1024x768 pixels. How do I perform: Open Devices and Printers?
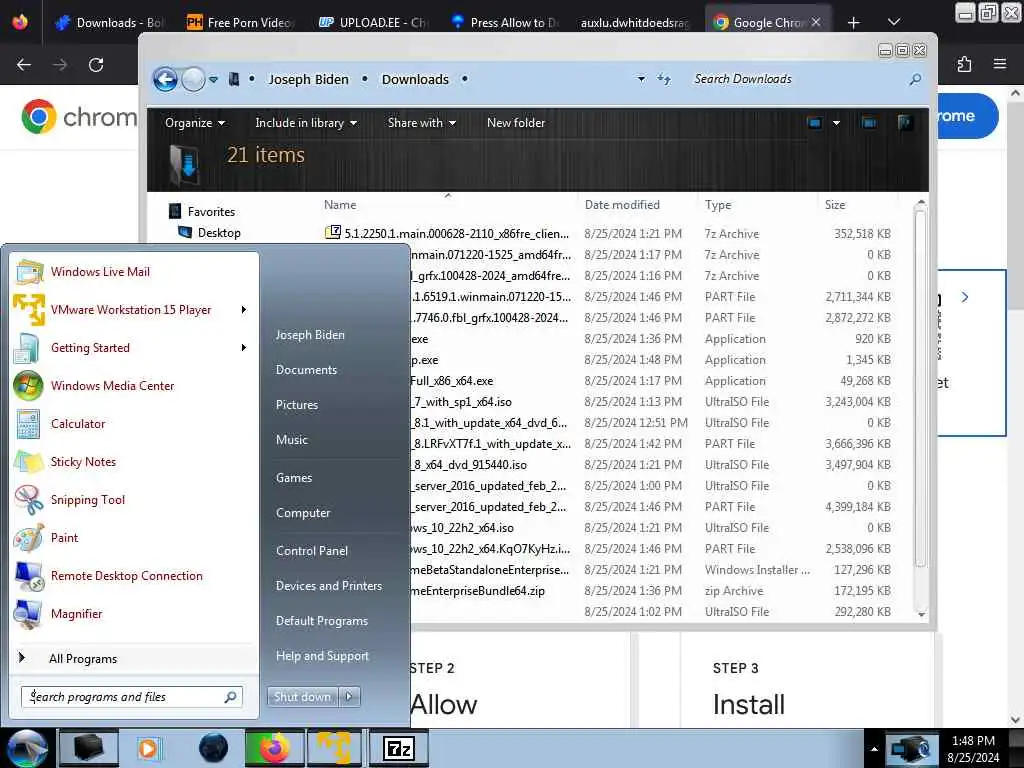point(328,586)
